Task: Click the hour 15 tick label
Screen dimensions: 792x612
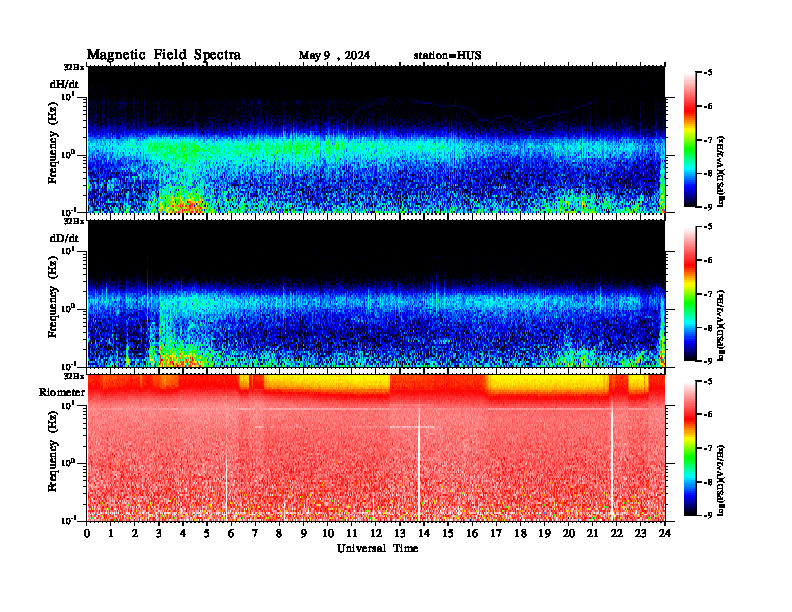Action: (448, 533)
